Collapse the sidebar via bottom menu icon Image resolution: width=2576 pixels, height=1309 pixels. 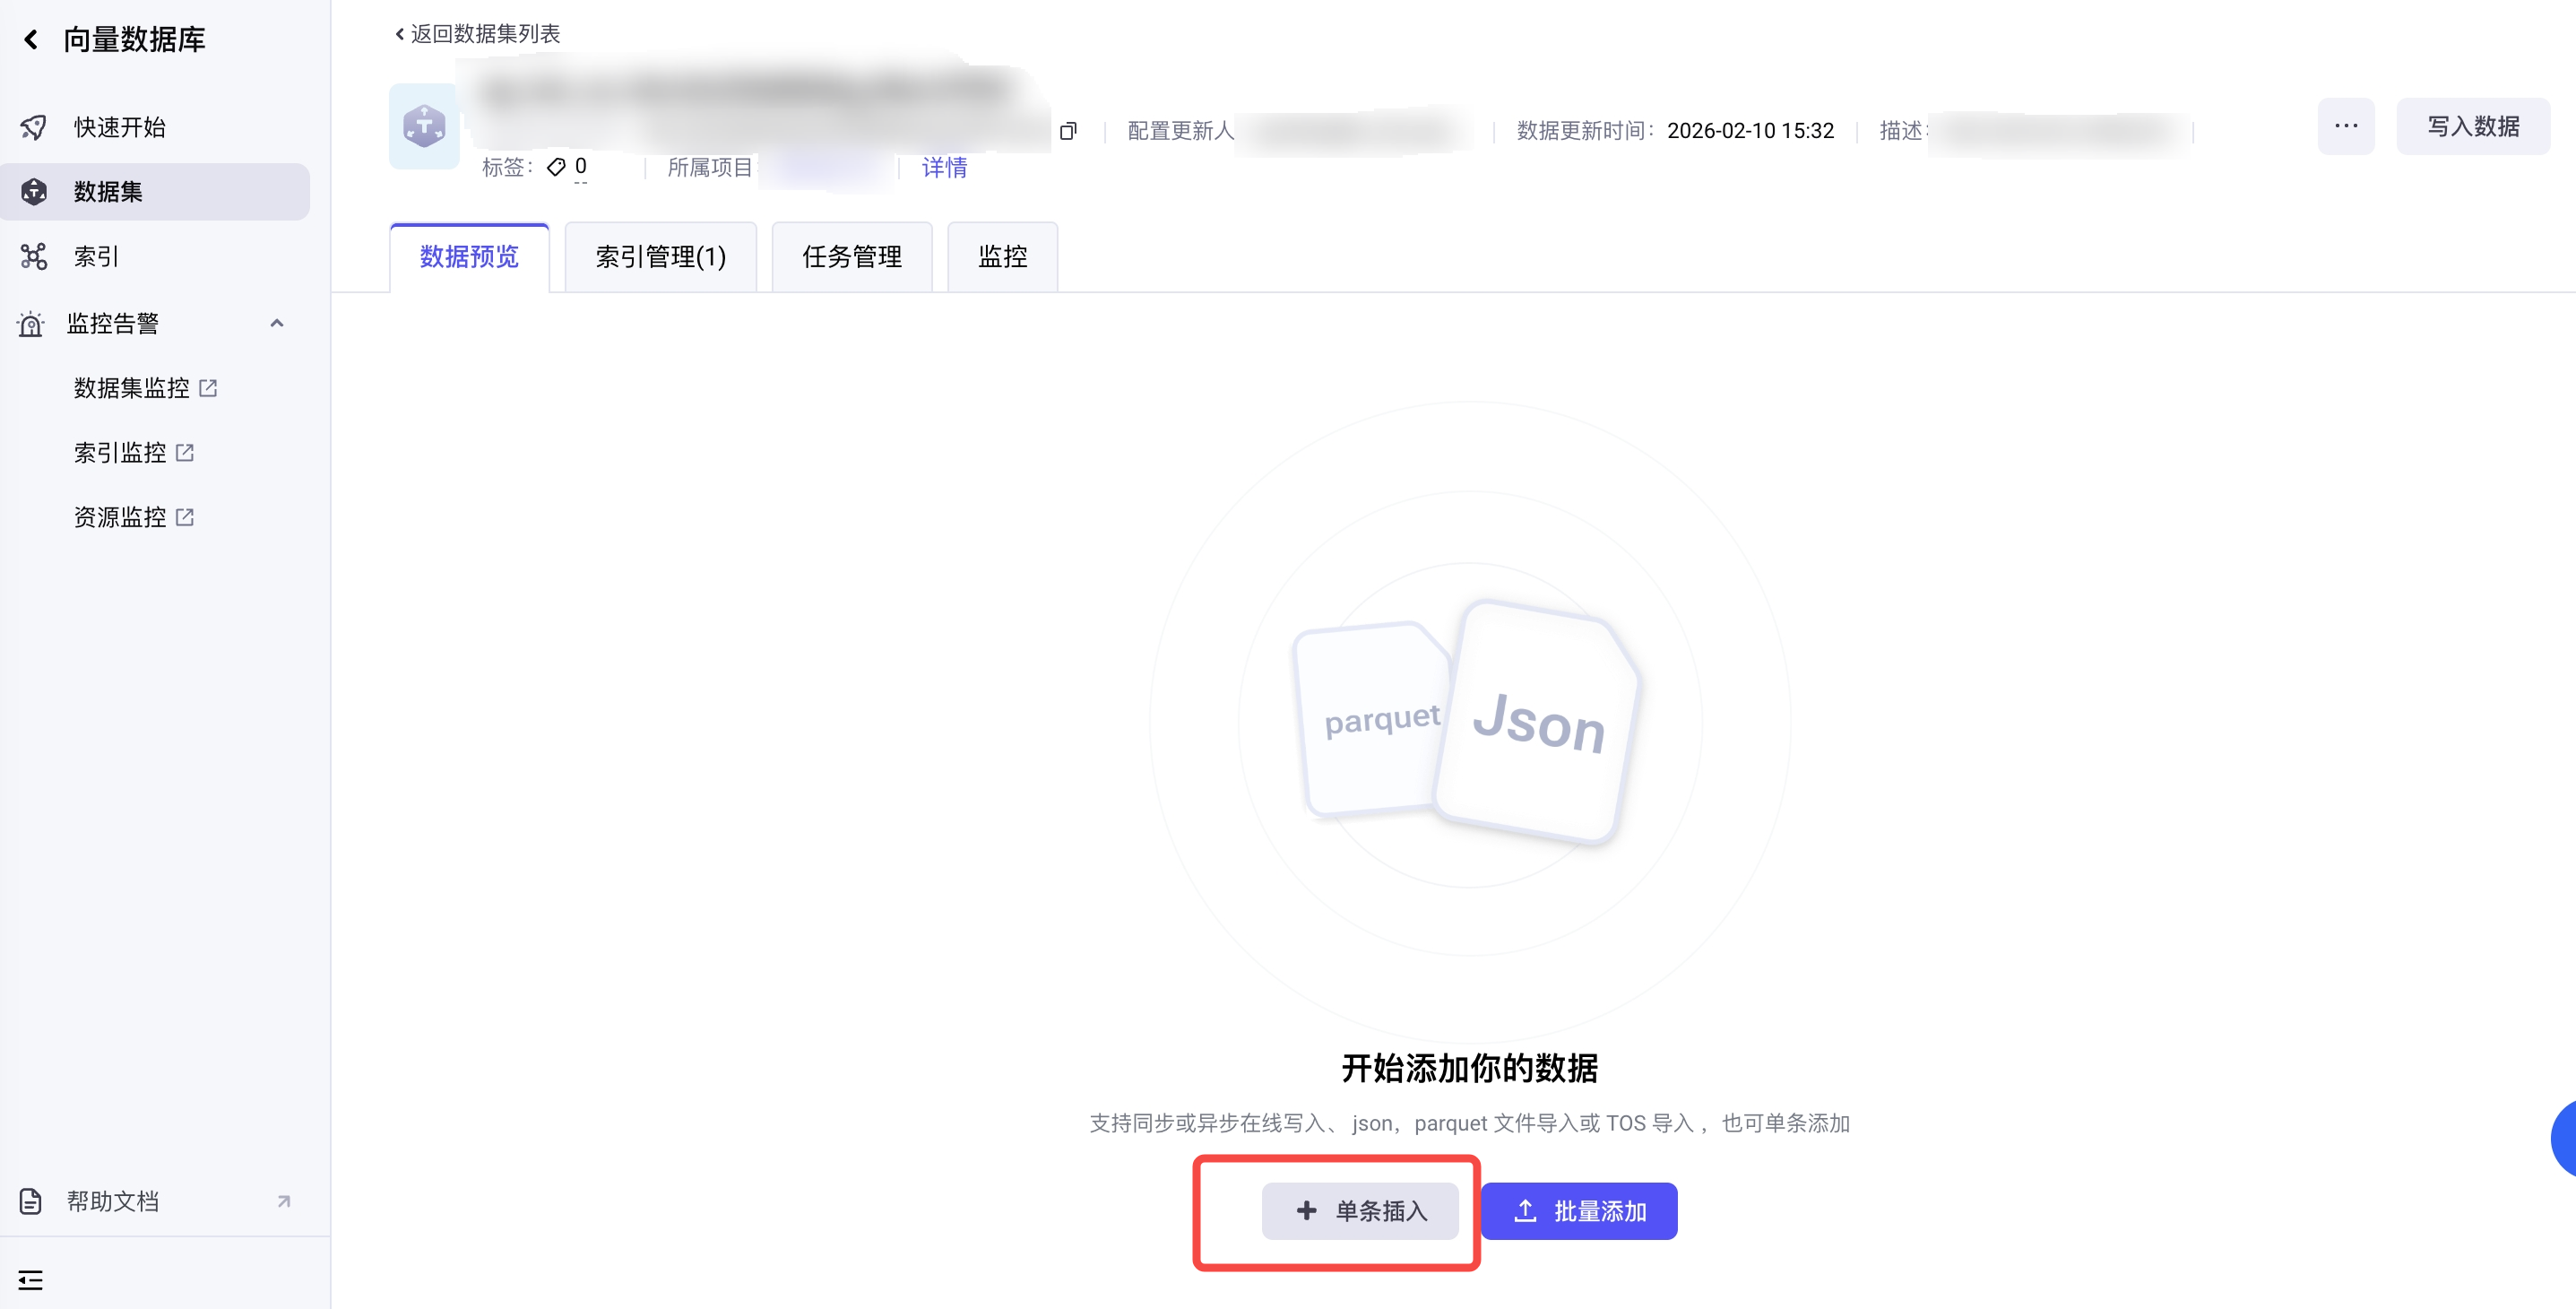pos(31,1279)
